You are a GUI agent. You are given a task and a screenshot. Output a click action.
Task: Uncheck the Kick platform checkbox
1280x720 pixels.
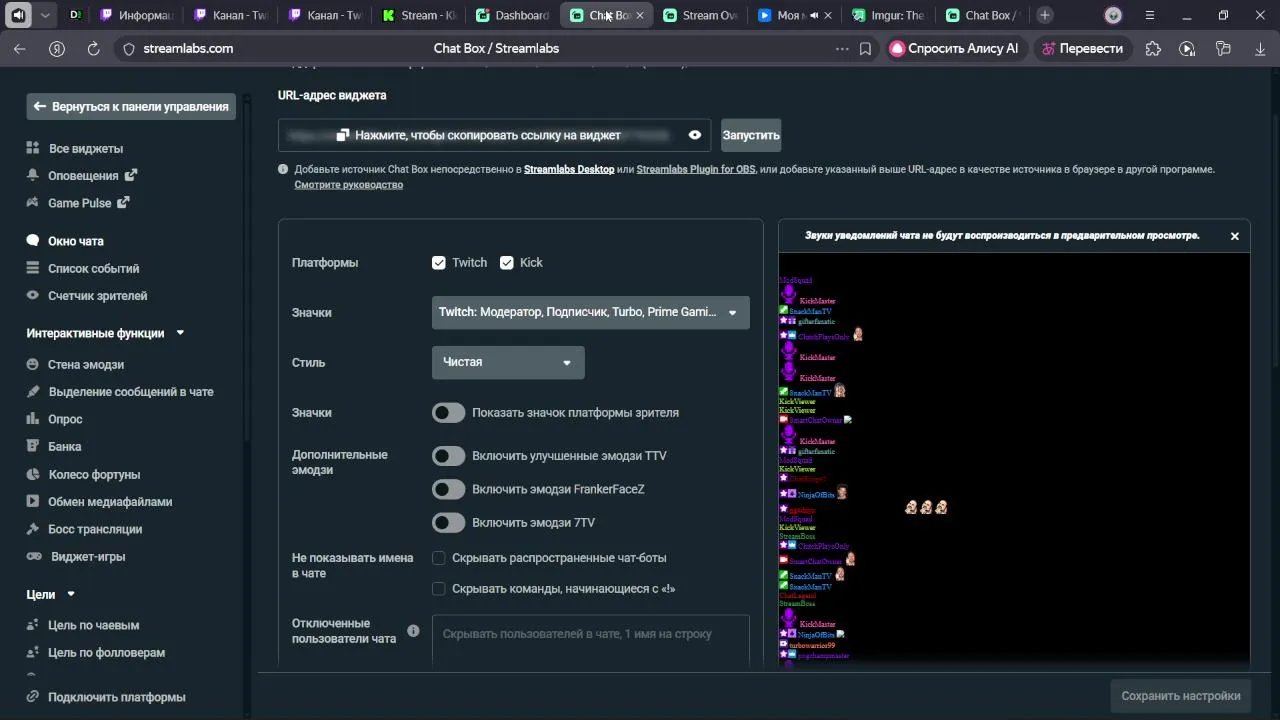(x=506, y=262)
